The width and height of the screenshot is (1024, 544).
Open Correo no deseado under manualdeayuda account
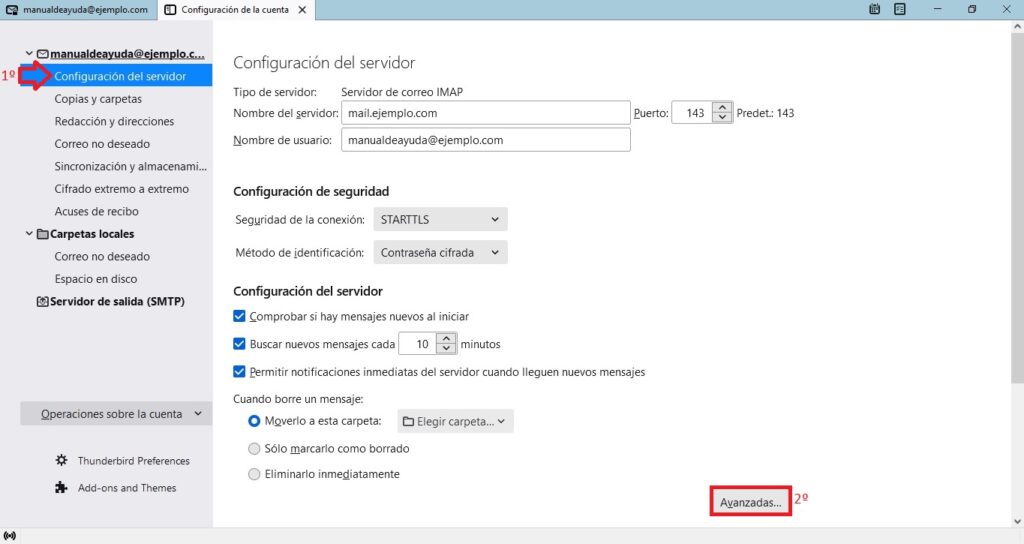point(102,144)
